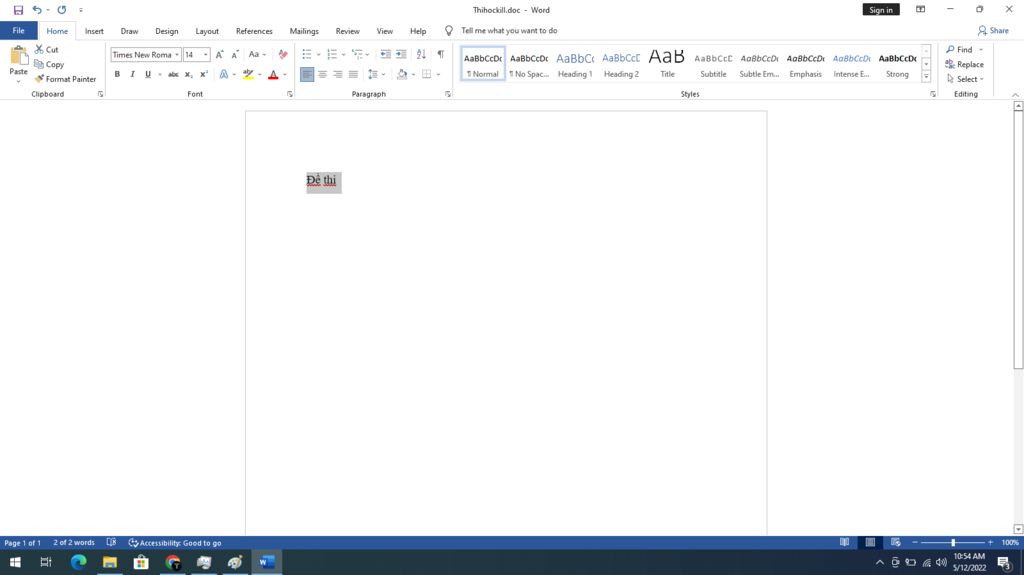Toggle Print Layout view
Screen dimensions: 1024x575
(x=870, y=542)
